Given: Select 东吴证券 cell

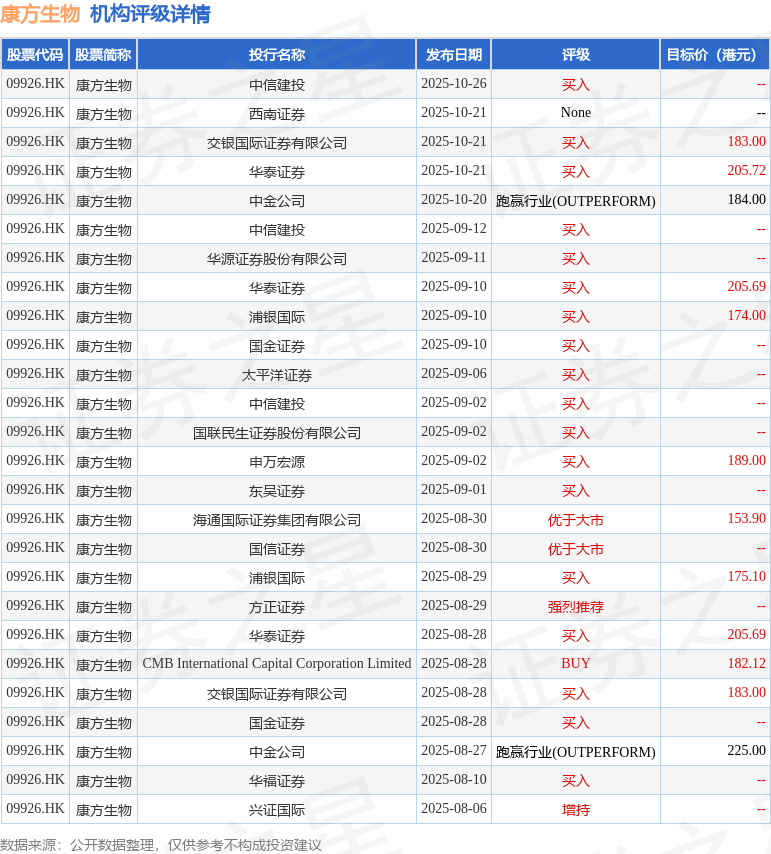Looking at the screenshot, I should pyautogui.click(x=277, y=491).
